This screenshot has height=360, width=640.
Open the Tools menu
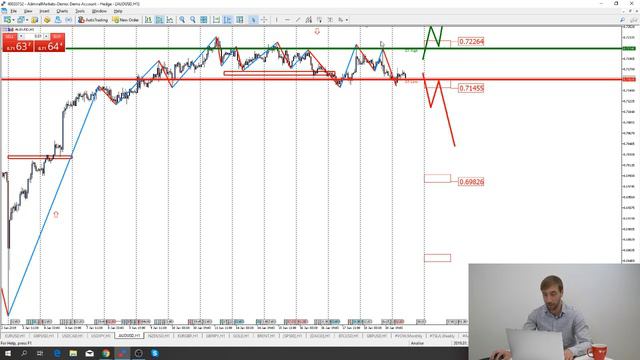(x=80, y=11)
